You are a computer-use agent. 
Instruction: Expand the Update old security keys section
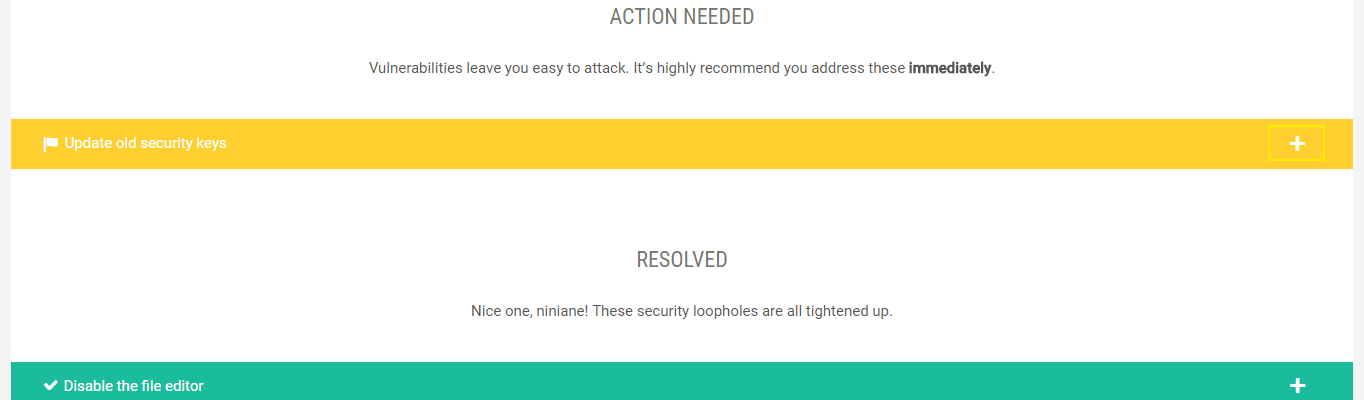(1296, 143)
